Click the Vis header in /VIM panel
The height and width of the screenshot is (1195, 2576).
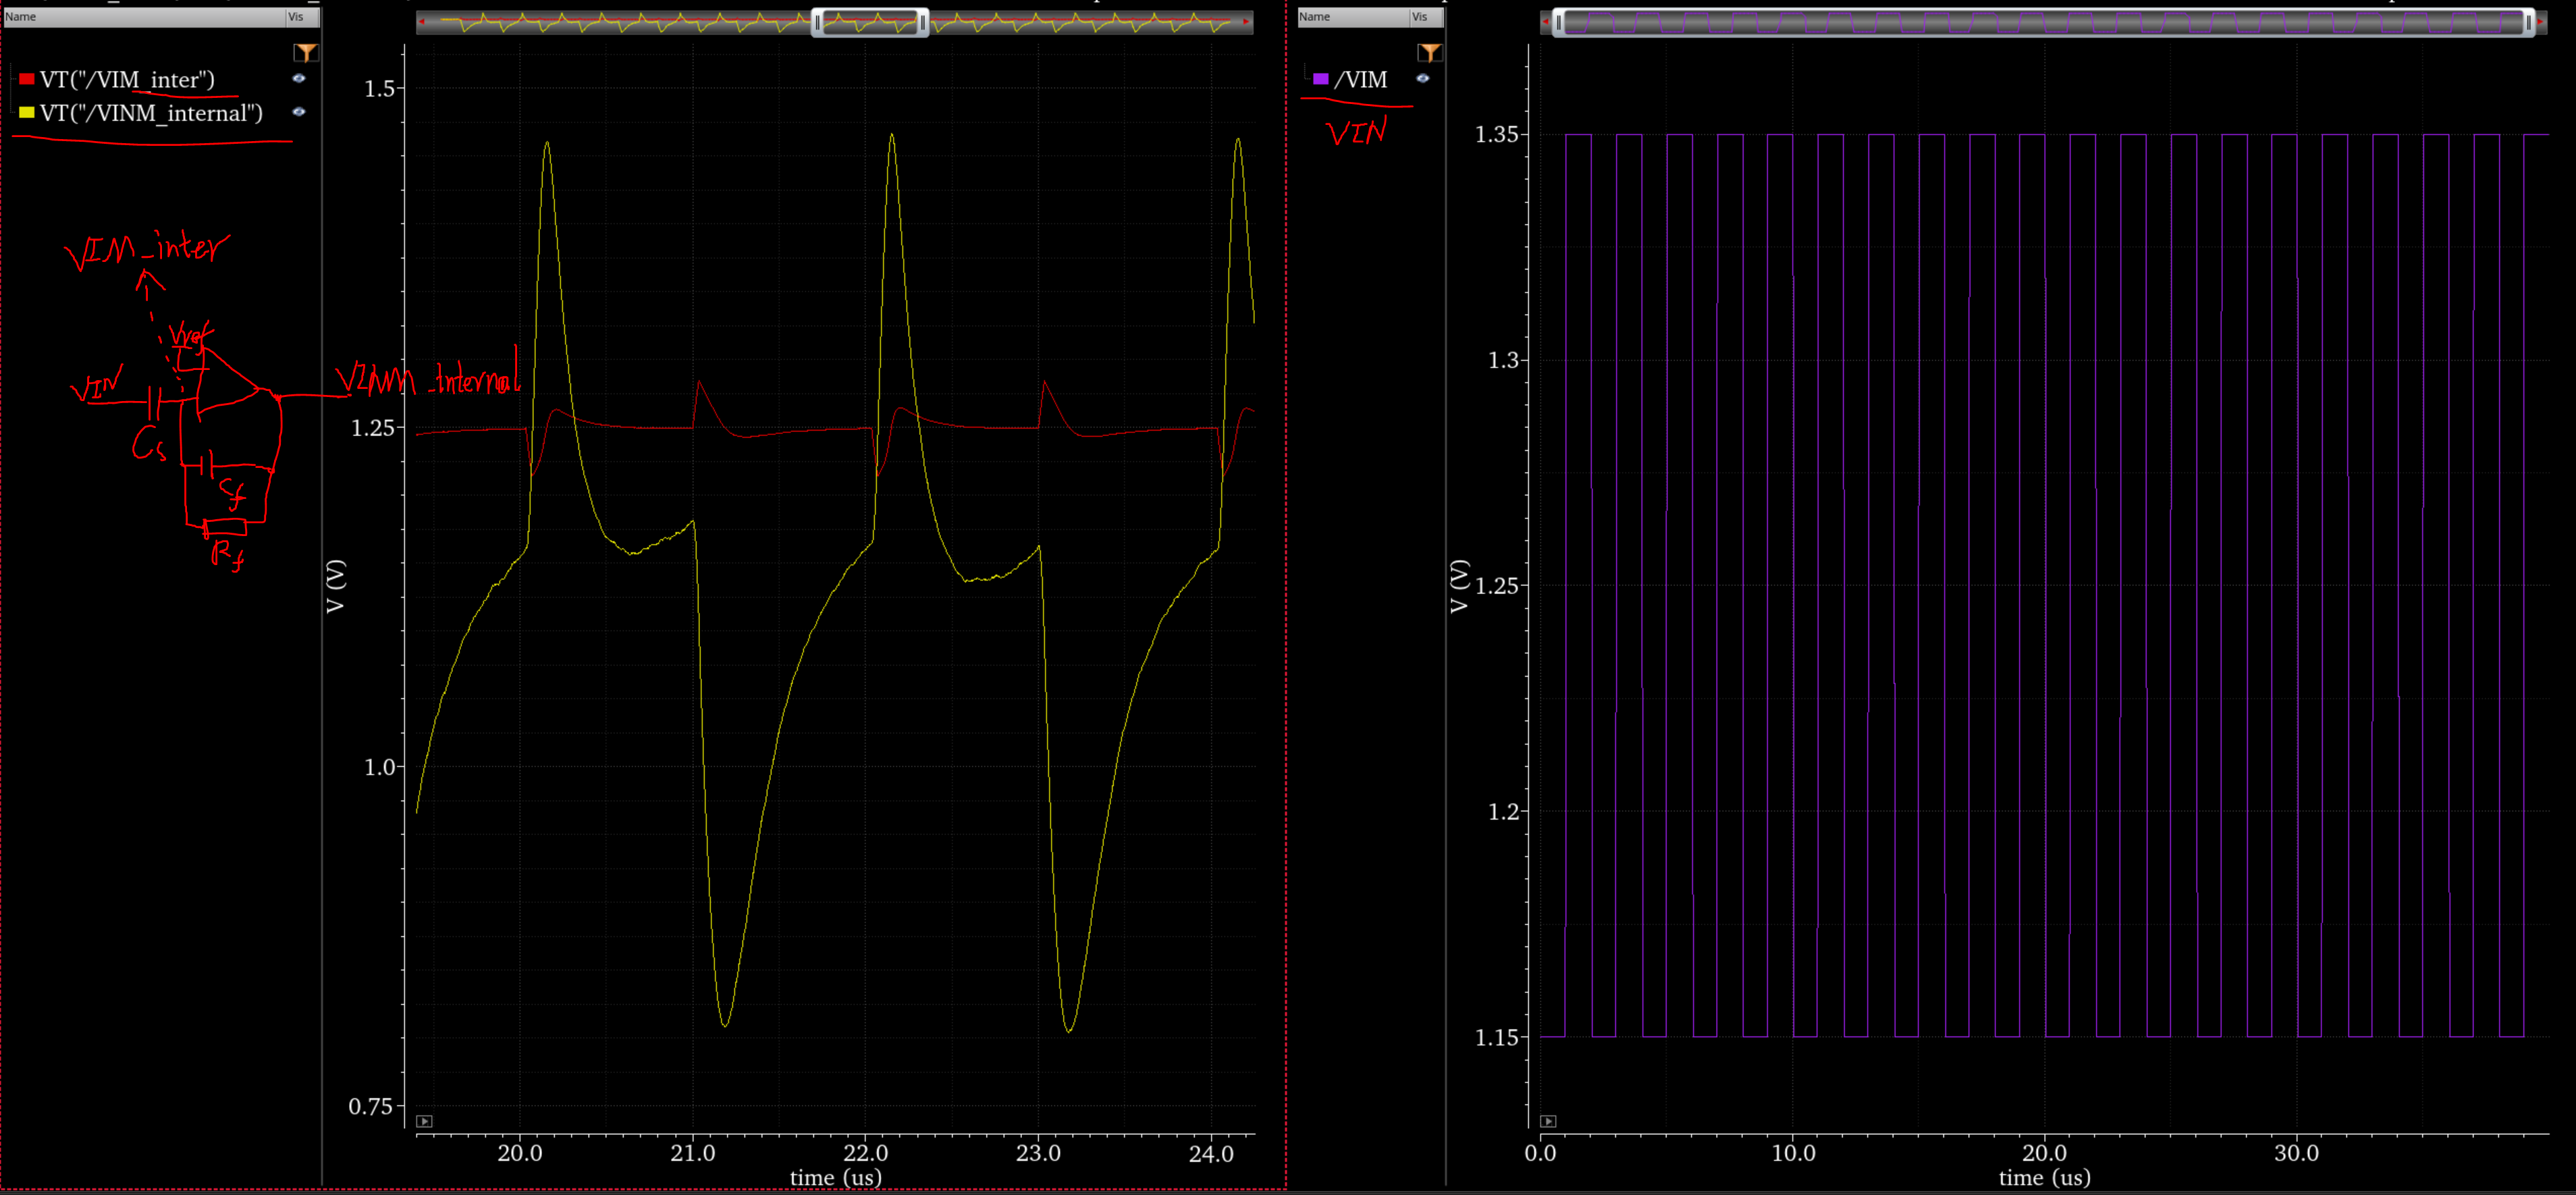pyautogui.click(x=1426, y=17)
